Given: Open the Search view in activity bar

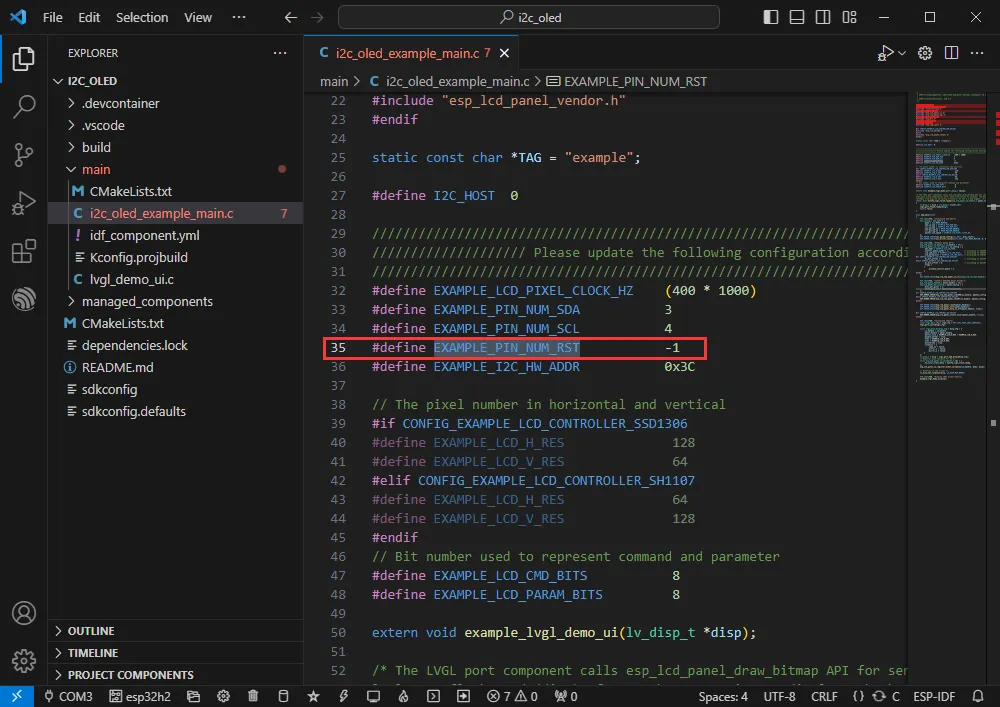Looking at the screenshot, I should pyautogui.click(x=23, y=107).
